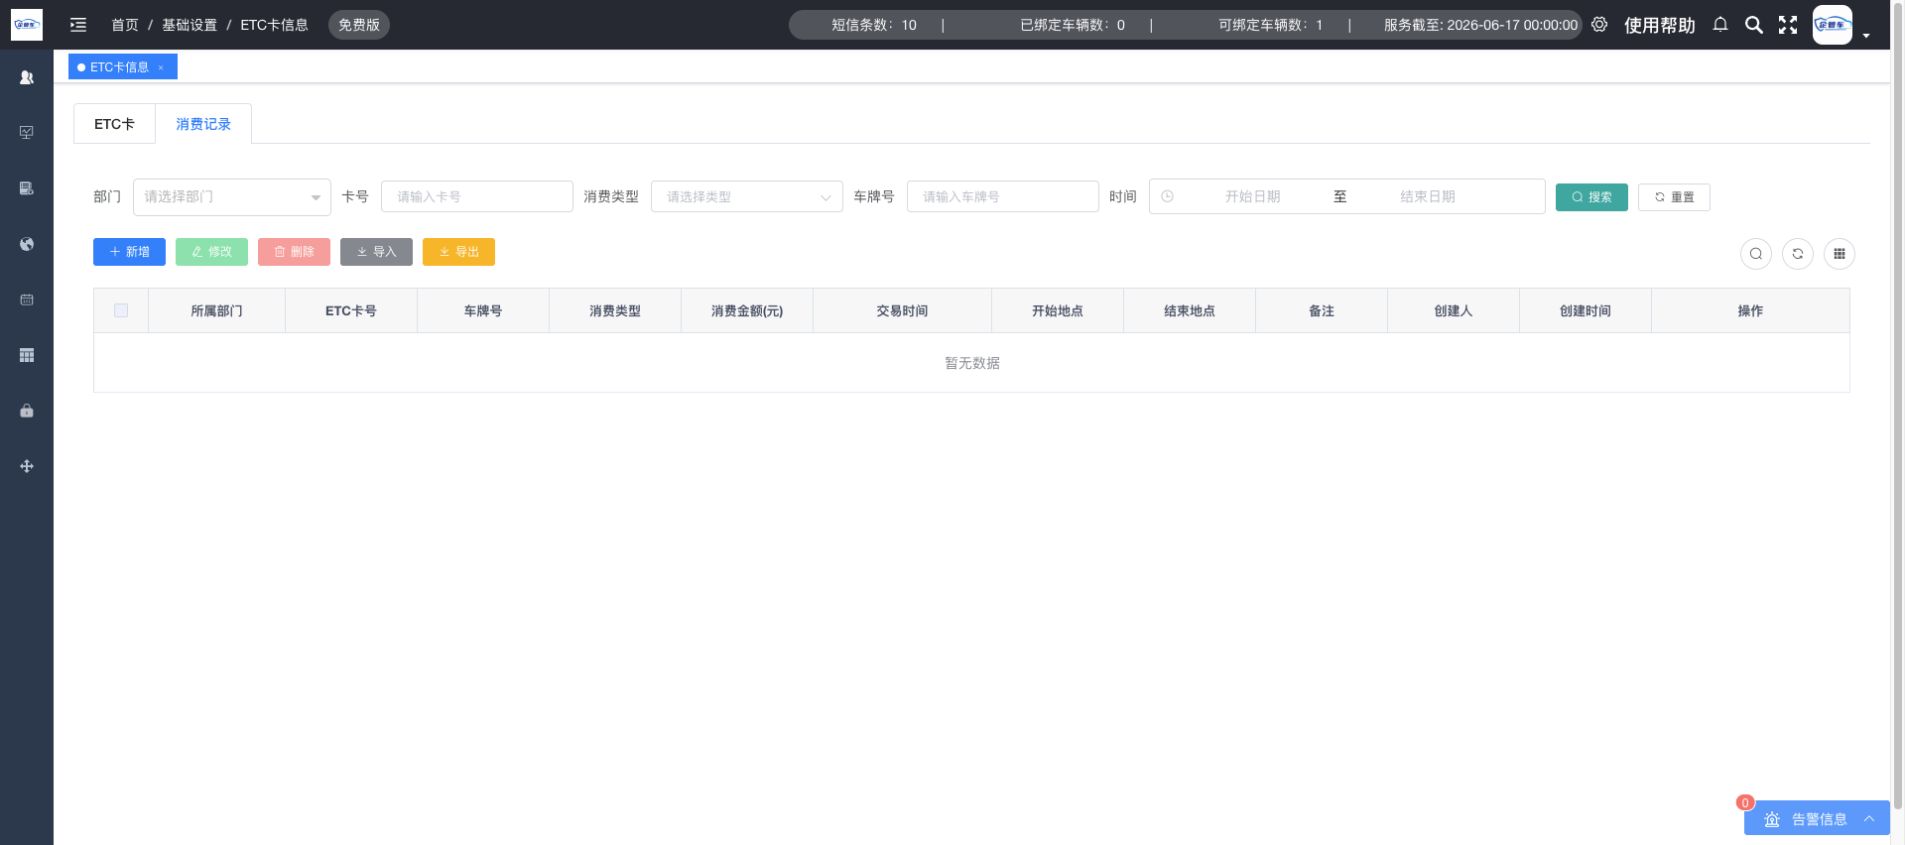Open the form document sidebar icon

coord(27,188)
